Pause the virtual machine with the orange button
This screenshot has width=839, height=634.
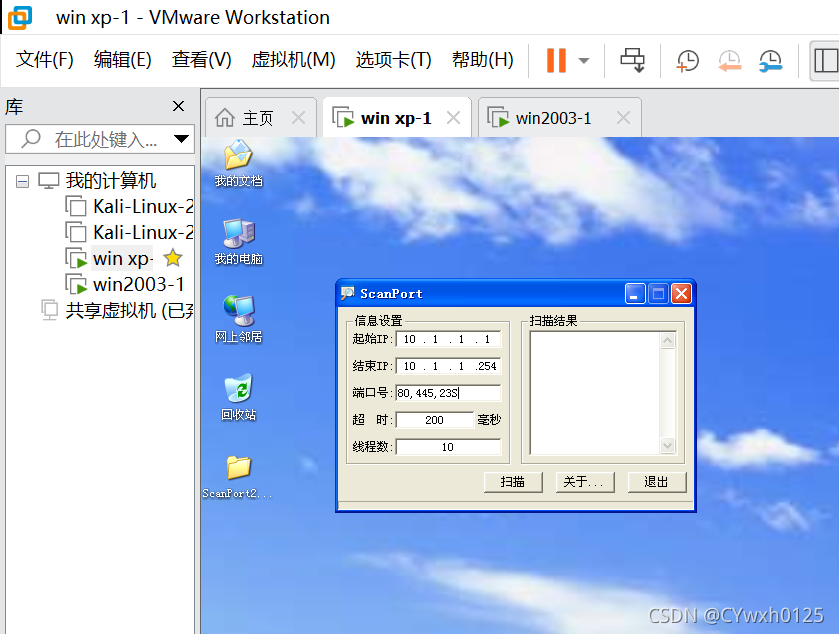coord(556,60)
